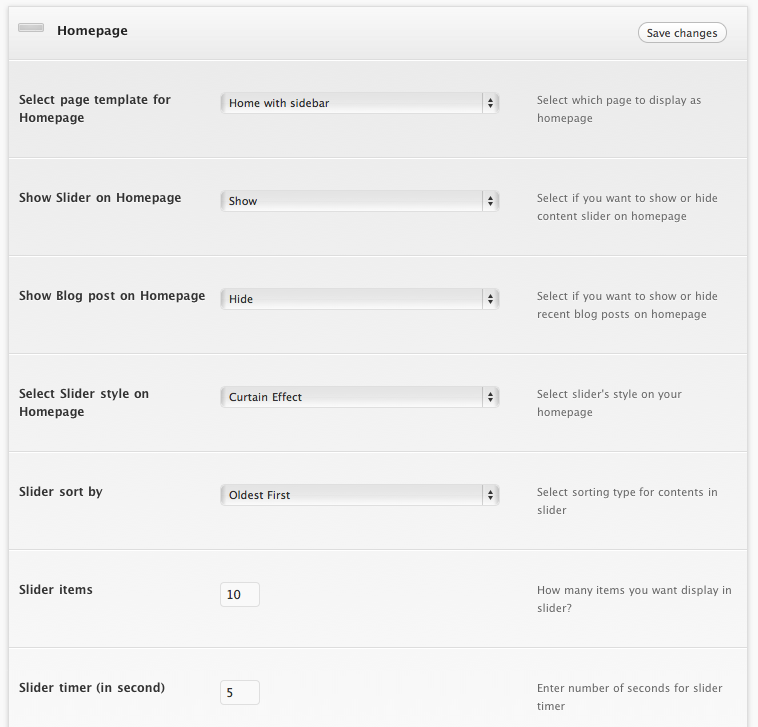Click the Slider items label

tap(56, 590)
